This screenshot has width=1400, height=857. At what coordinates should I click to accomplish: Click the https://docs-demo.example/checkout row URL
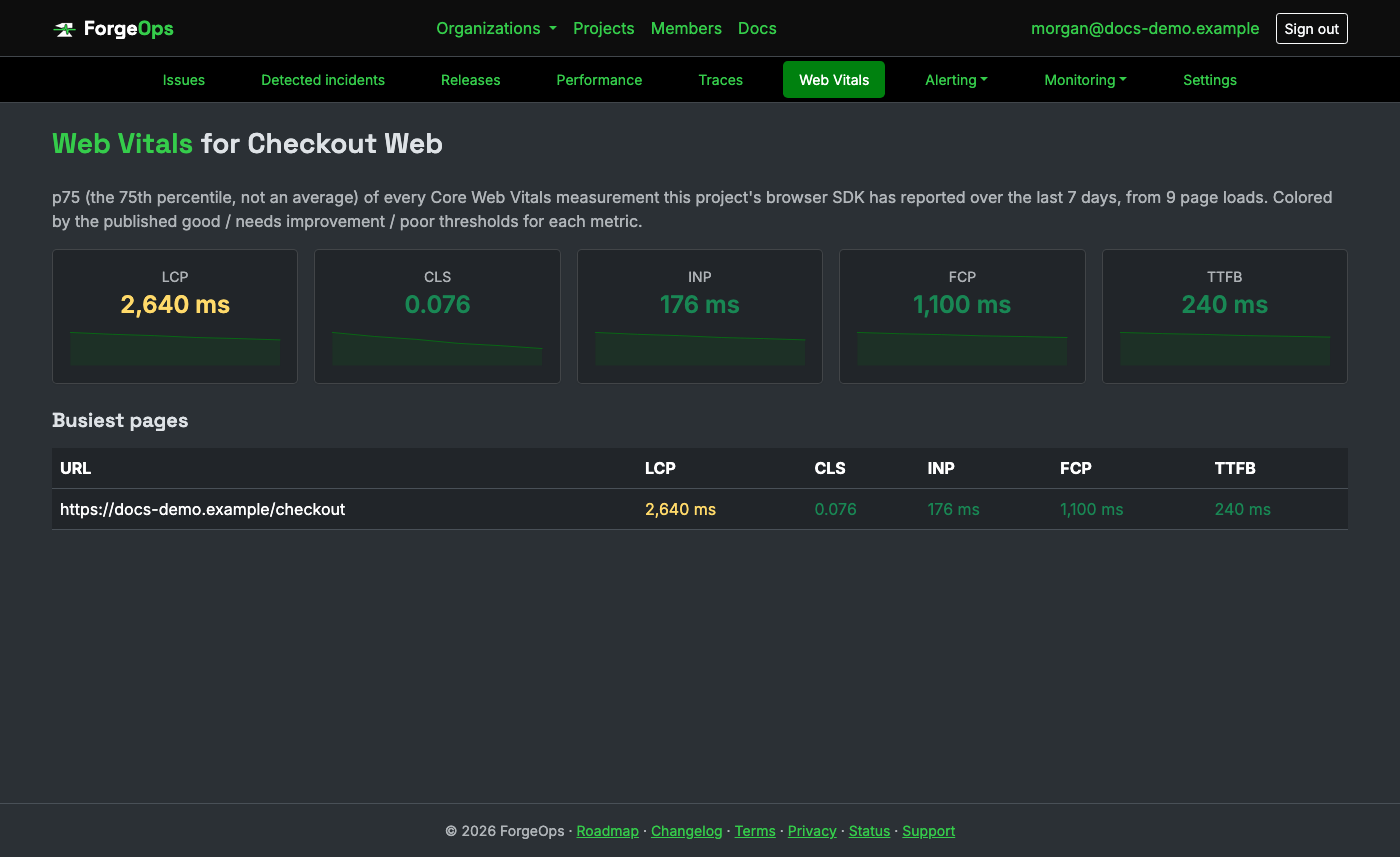202,509
